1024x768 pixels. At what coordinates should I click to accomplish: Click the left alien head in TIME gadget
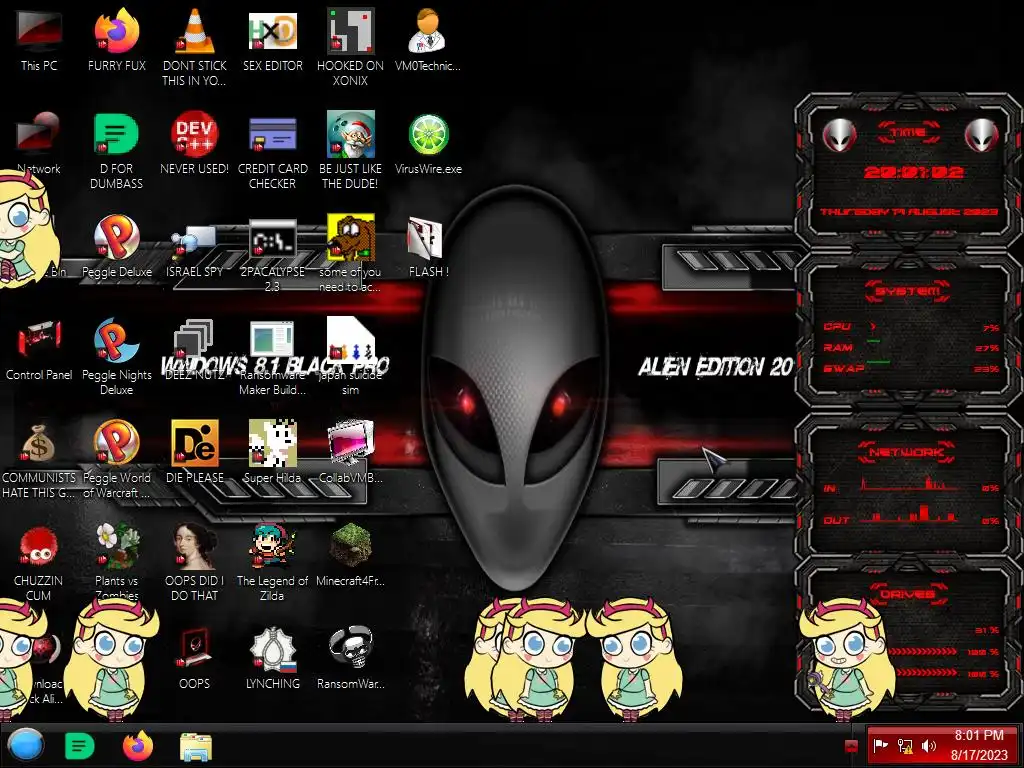pyautogui.click(x=839, y=135)
